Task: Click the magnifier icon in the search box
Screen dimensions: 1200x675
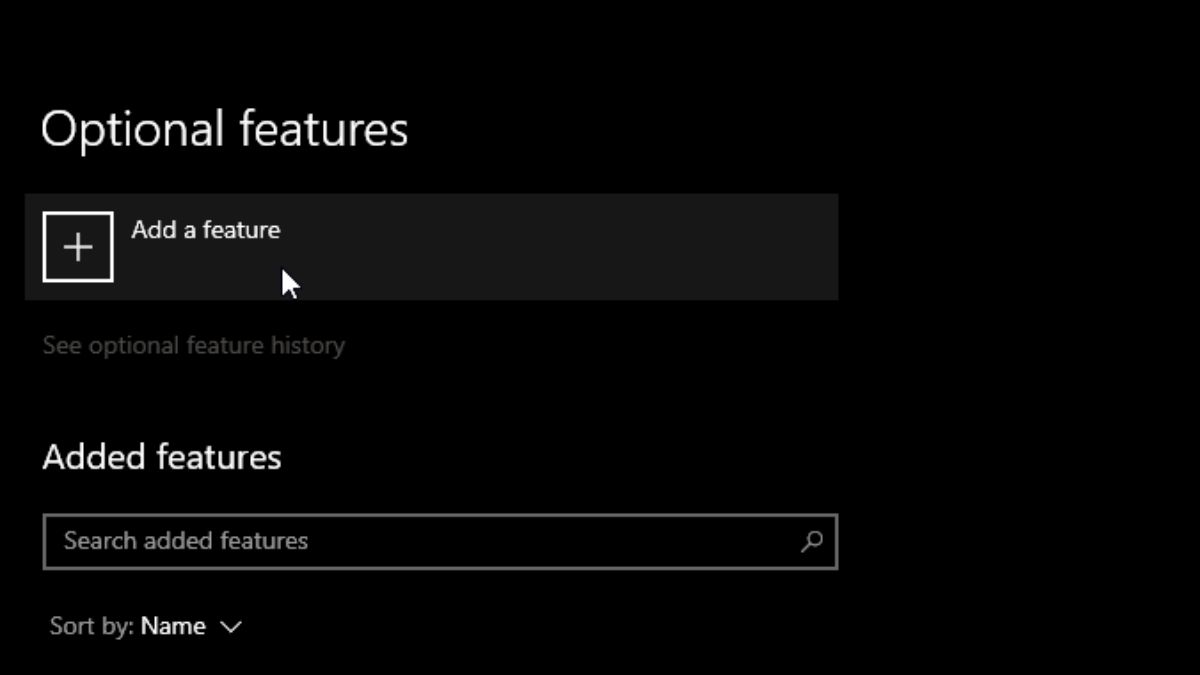Action: pos(811,541)
